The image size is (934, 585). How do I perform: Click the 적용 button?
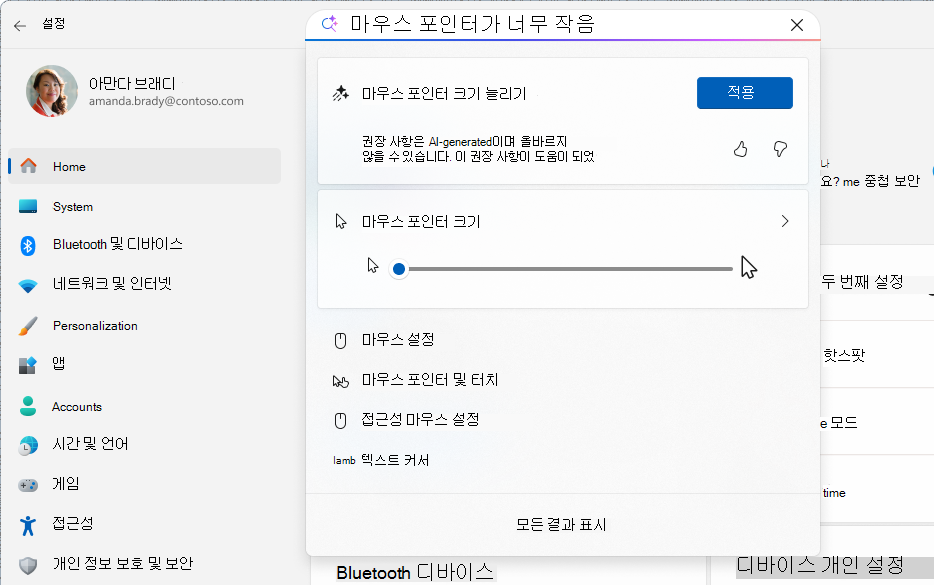pyautogui.click(x=744, y=92)
